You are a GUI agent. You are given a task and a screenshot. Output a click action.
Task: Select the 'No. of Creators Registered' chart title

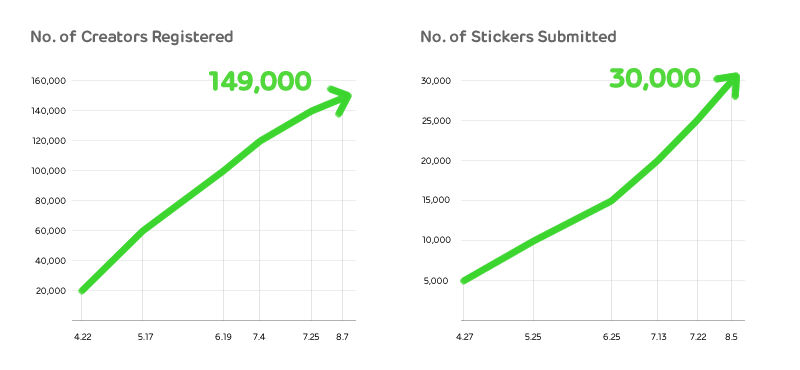point(132,37)
